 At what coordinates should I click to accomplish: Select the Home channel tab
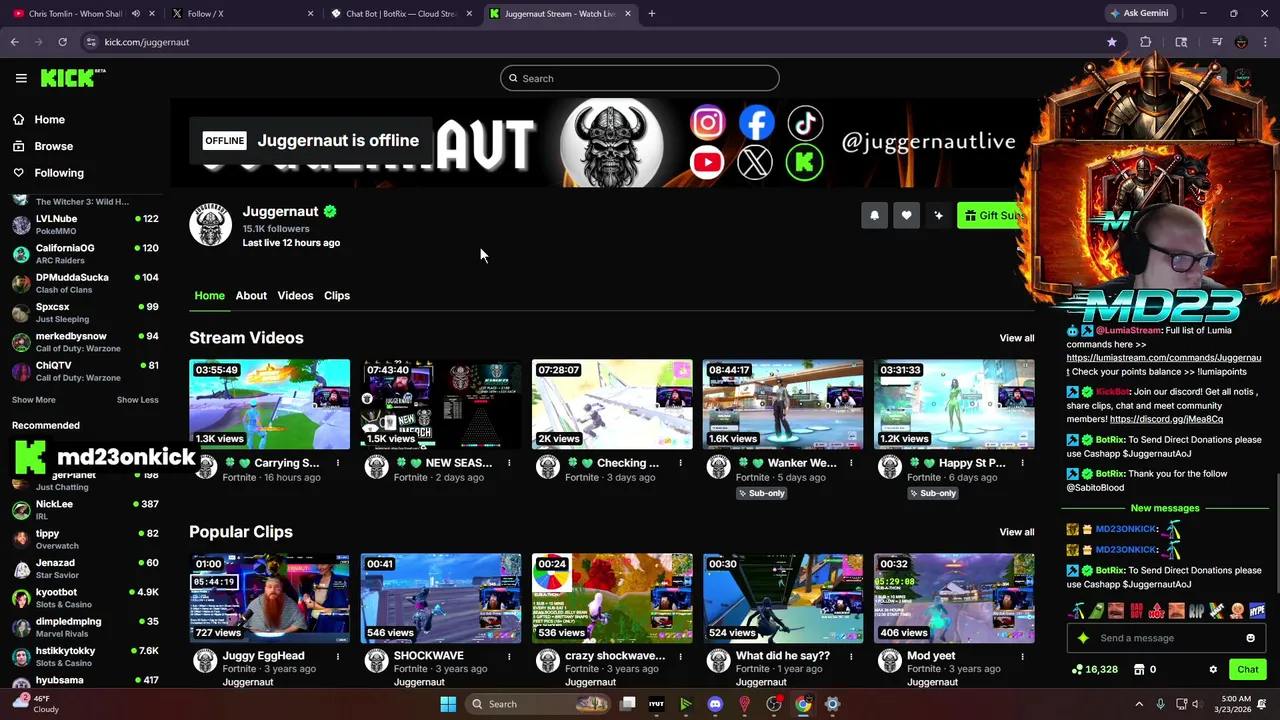[x=209, y=295]
